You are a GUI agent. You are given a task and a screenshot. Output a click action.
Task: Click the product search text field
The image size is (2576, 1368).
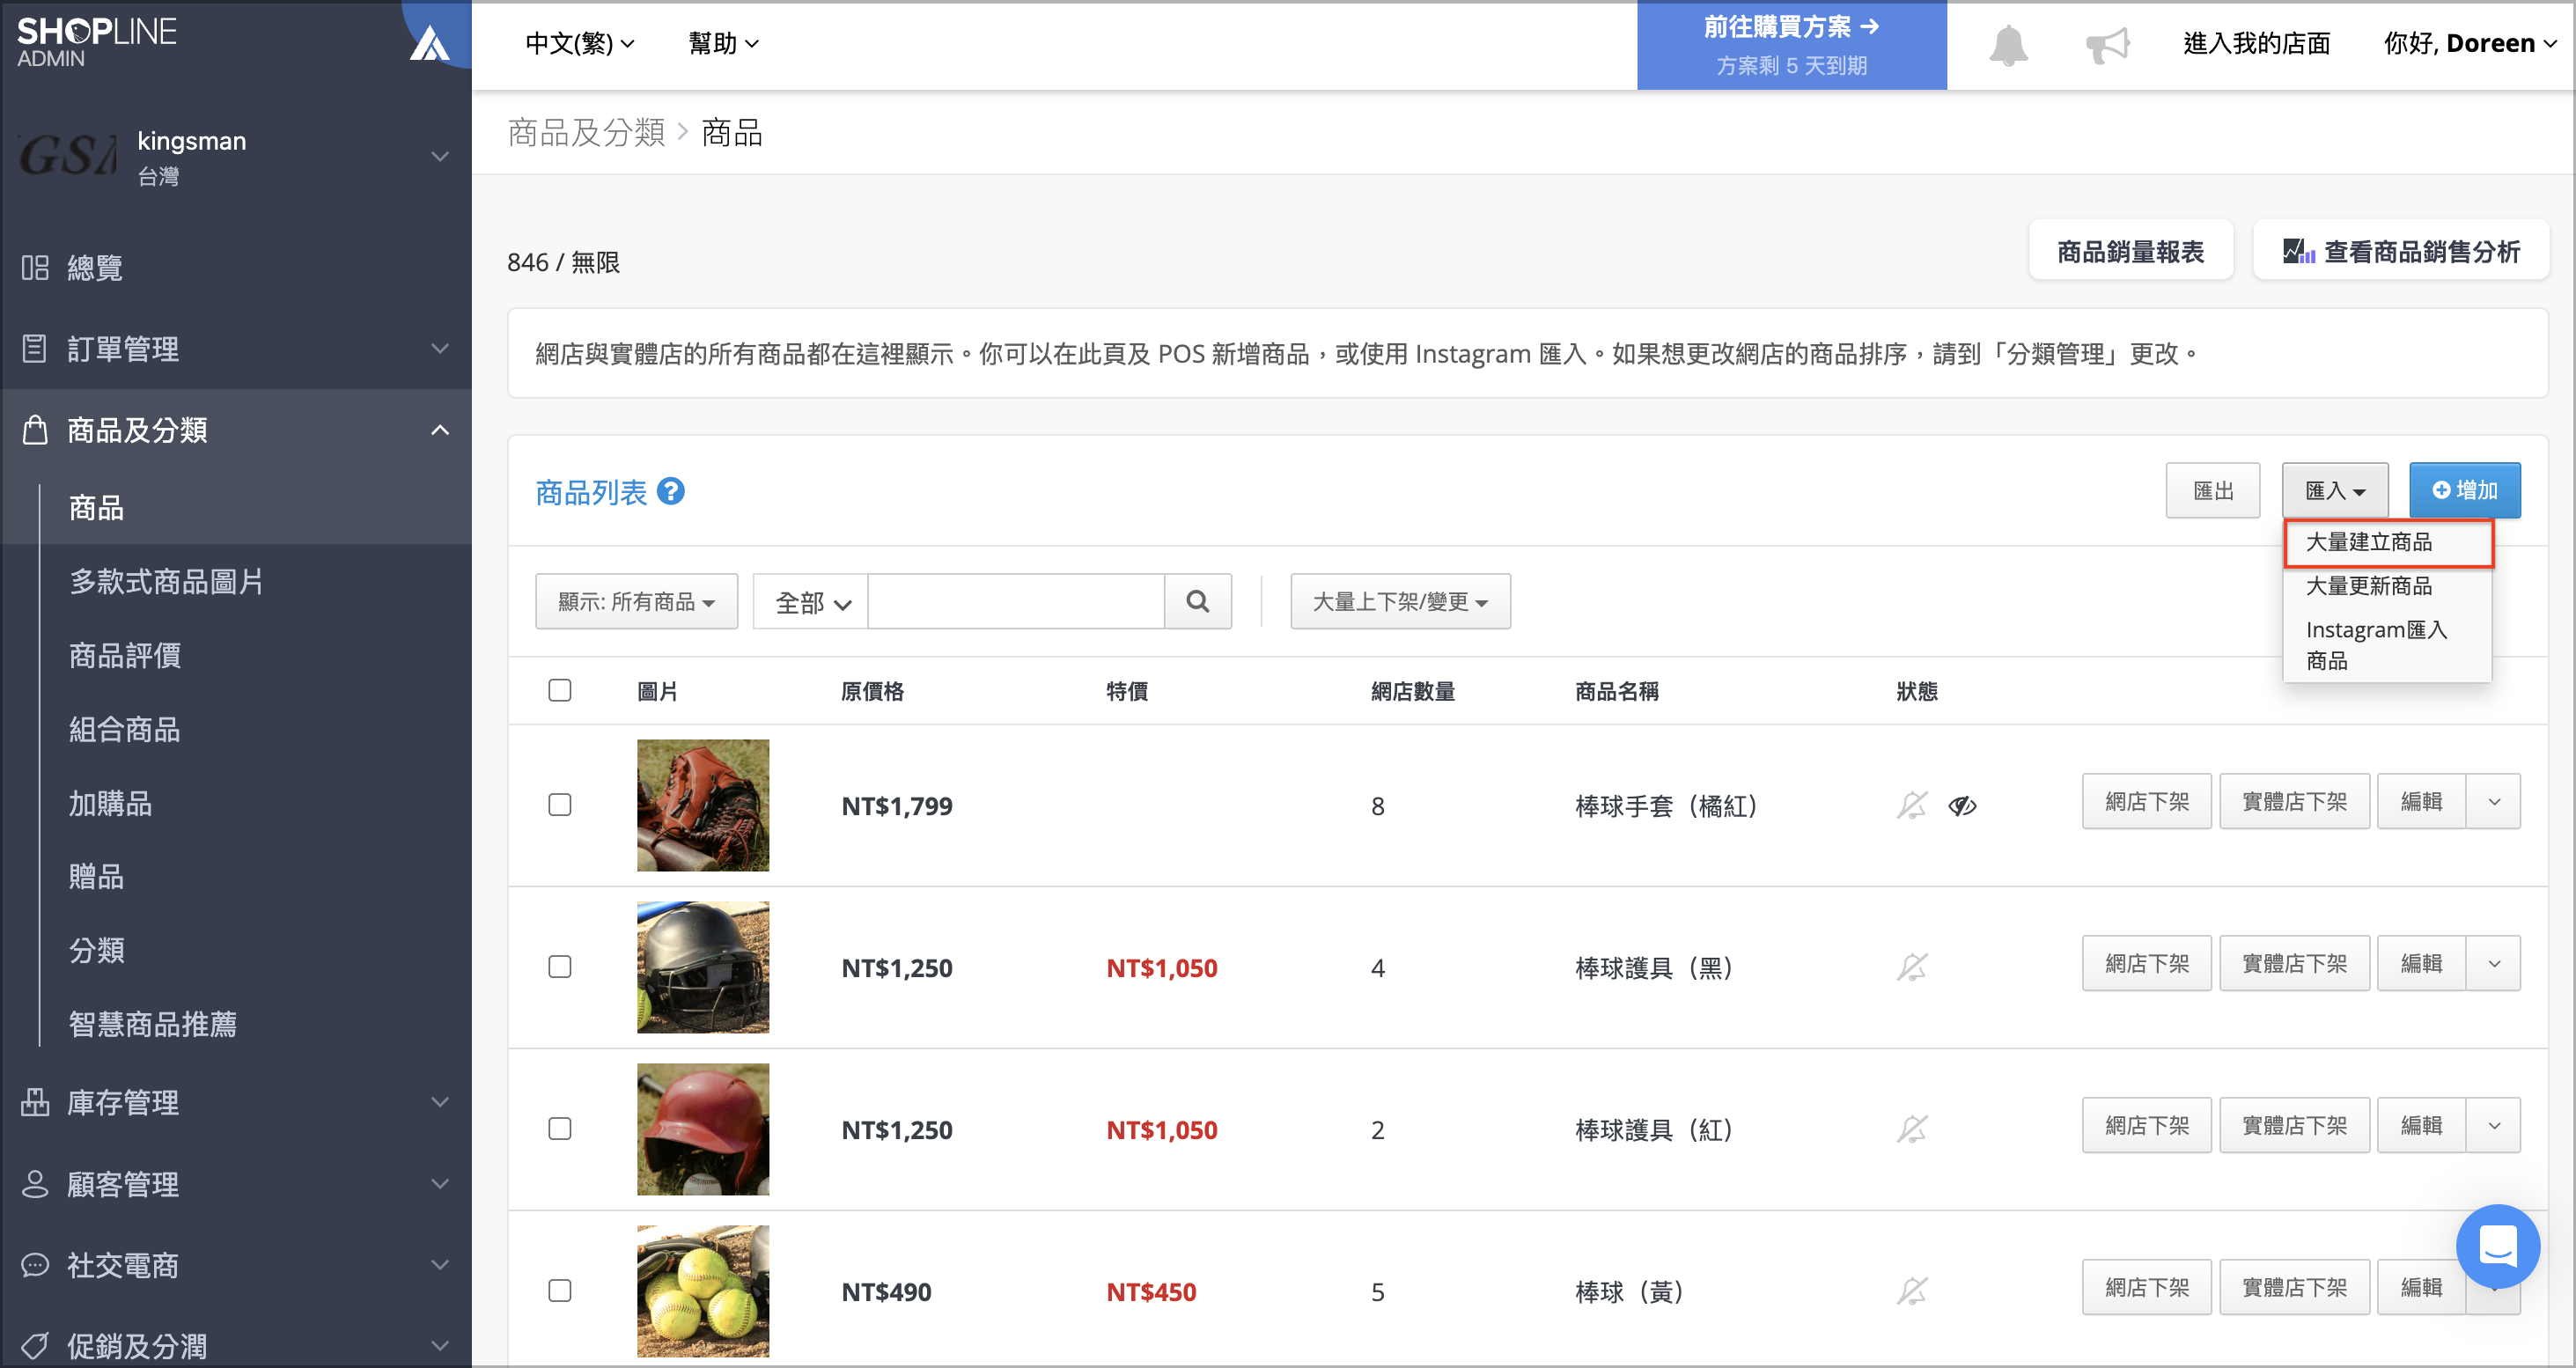coord(1016,601)
